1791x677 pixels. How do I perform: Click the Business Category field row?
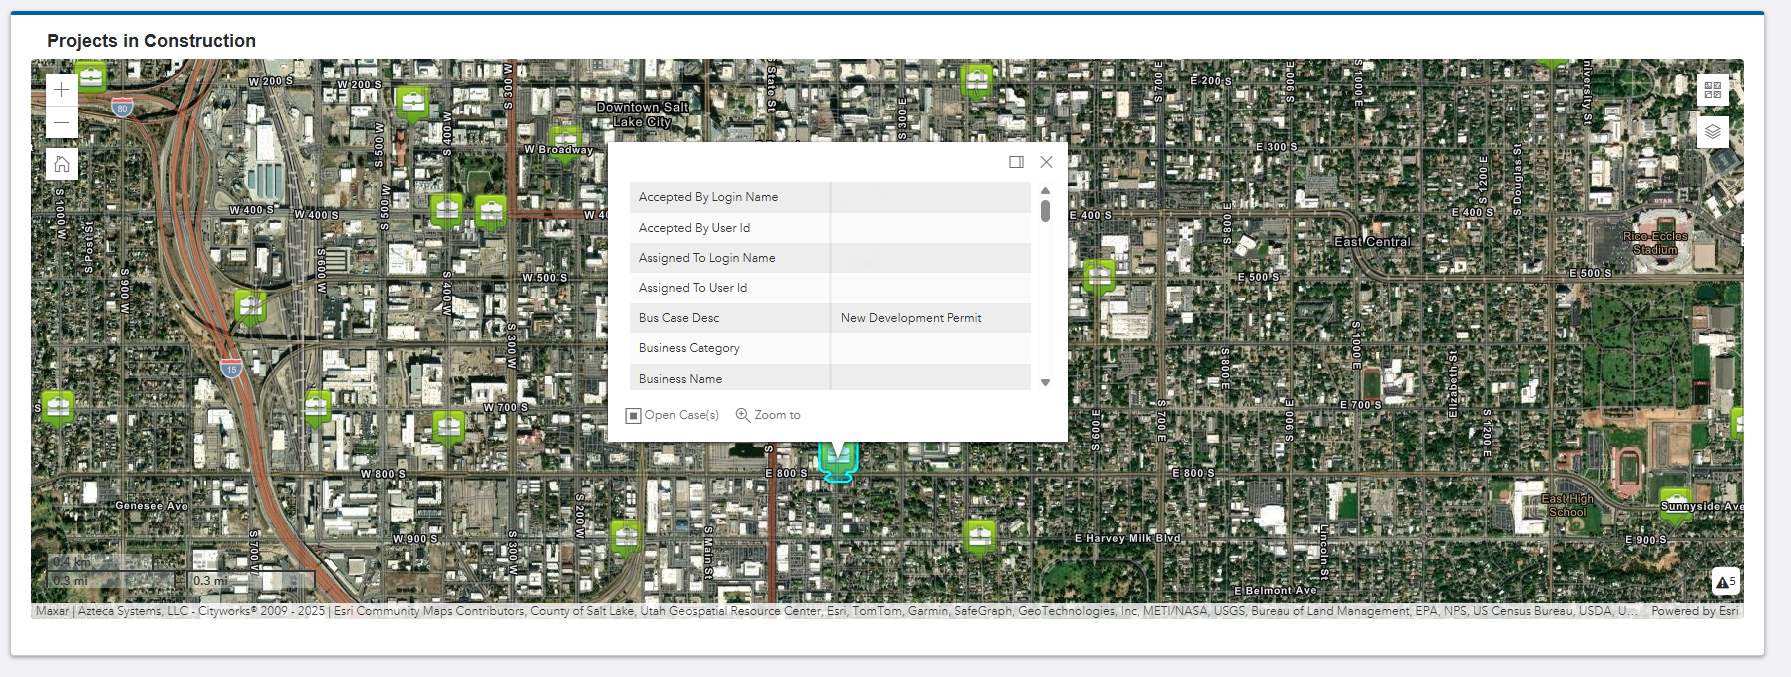(830, 348)
